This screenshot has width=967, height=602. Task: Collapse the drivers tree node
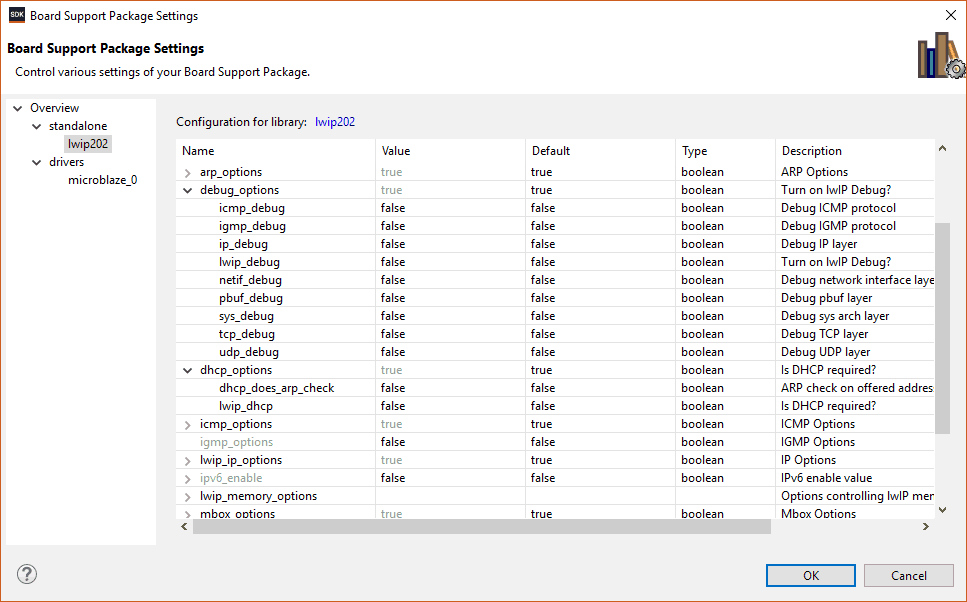(37, 162)
